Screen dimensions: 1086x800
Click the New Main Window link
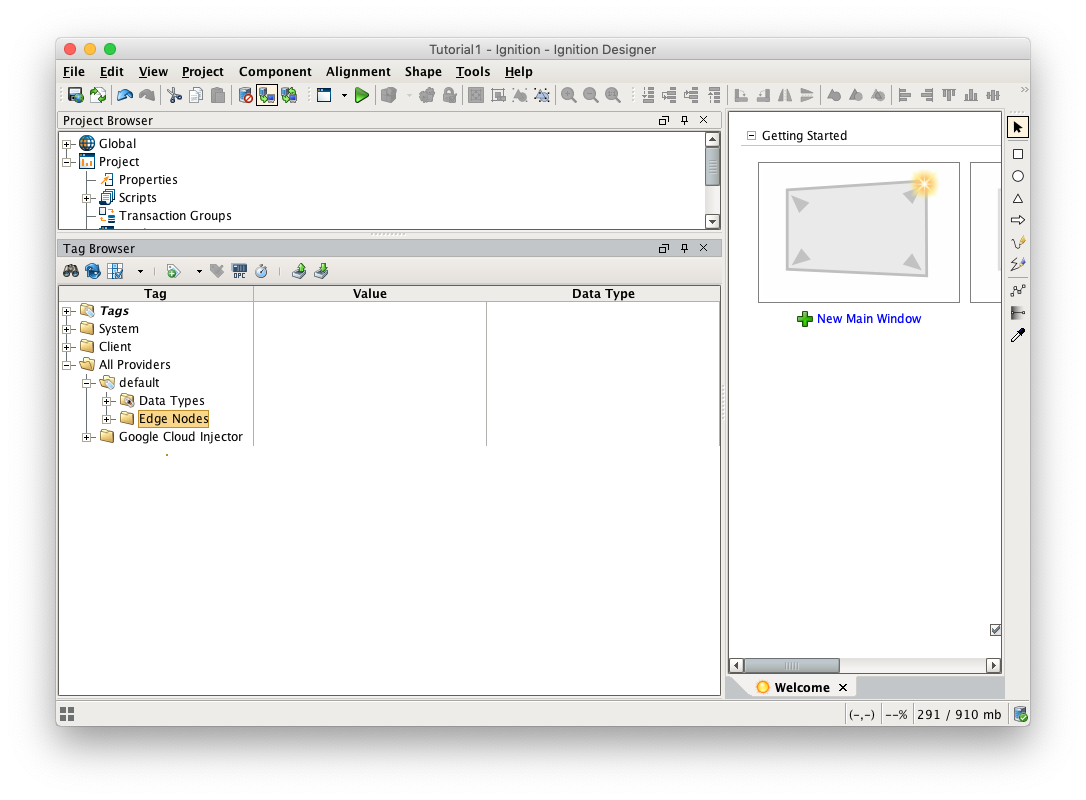point(868,319)
